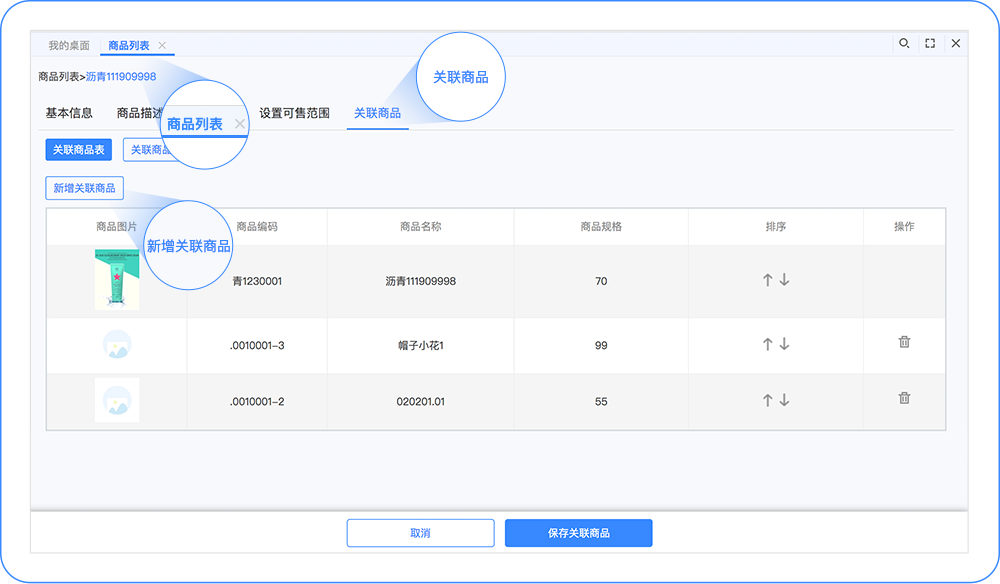Open the 沥青 product thumbnail image
The image size is (1000, 584).
point(117,280)
